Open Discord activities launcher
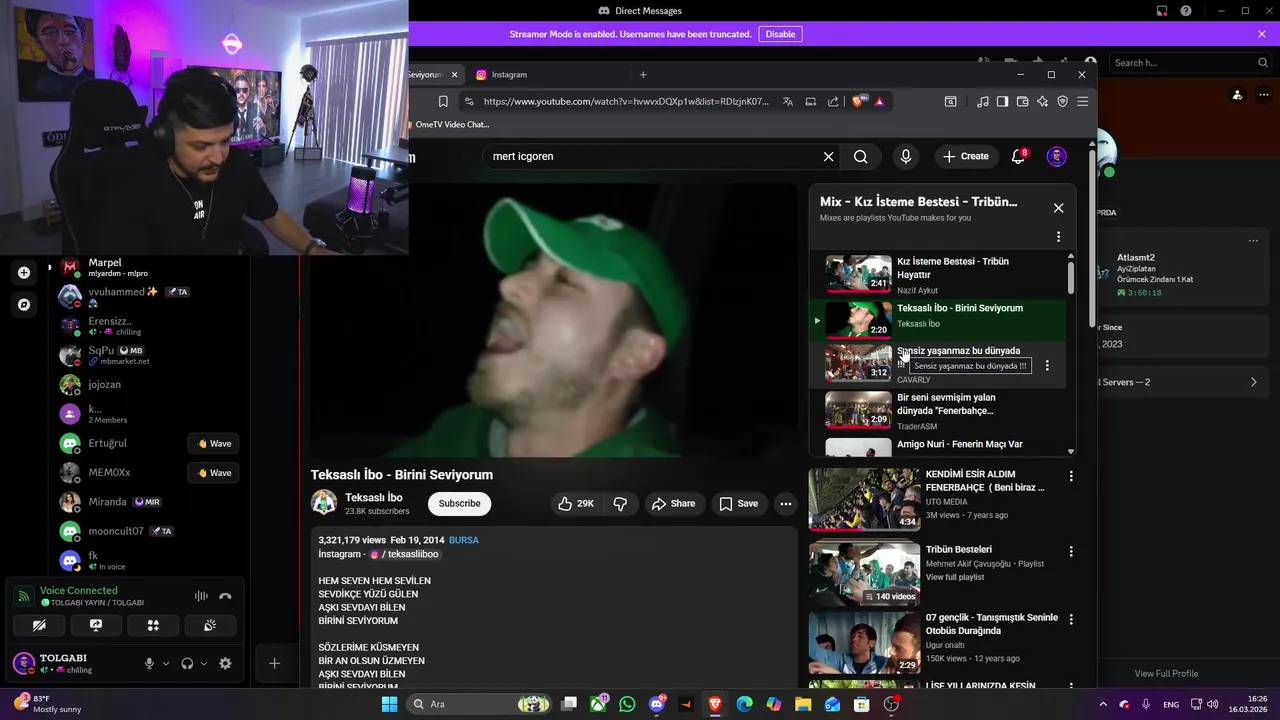 (153, 625)
